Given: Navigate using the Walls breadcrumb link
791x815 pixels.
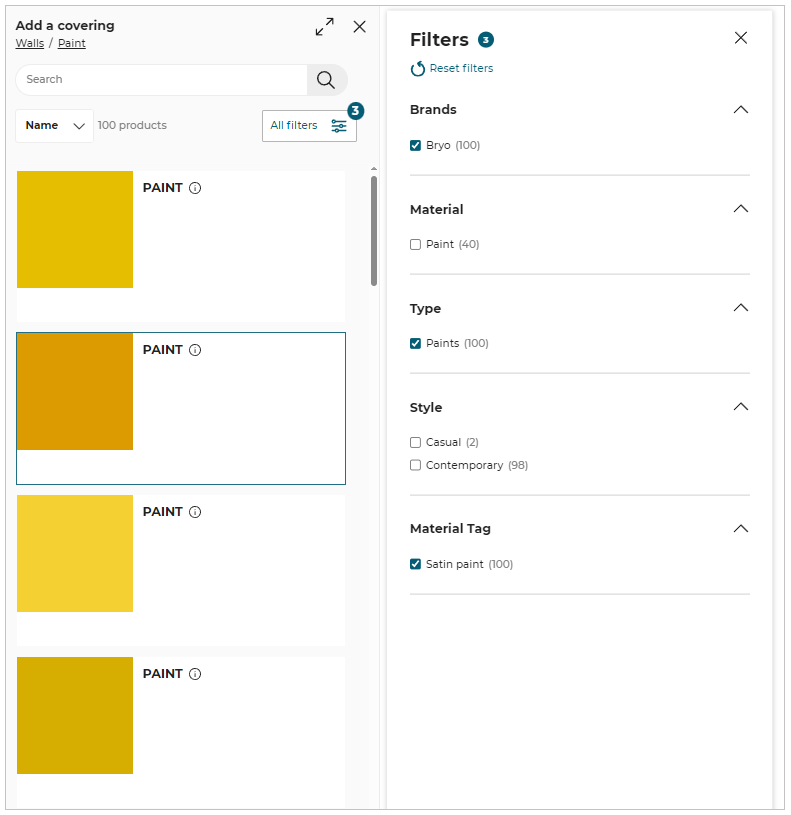Looking at the screenshot, I should [29, 43].
